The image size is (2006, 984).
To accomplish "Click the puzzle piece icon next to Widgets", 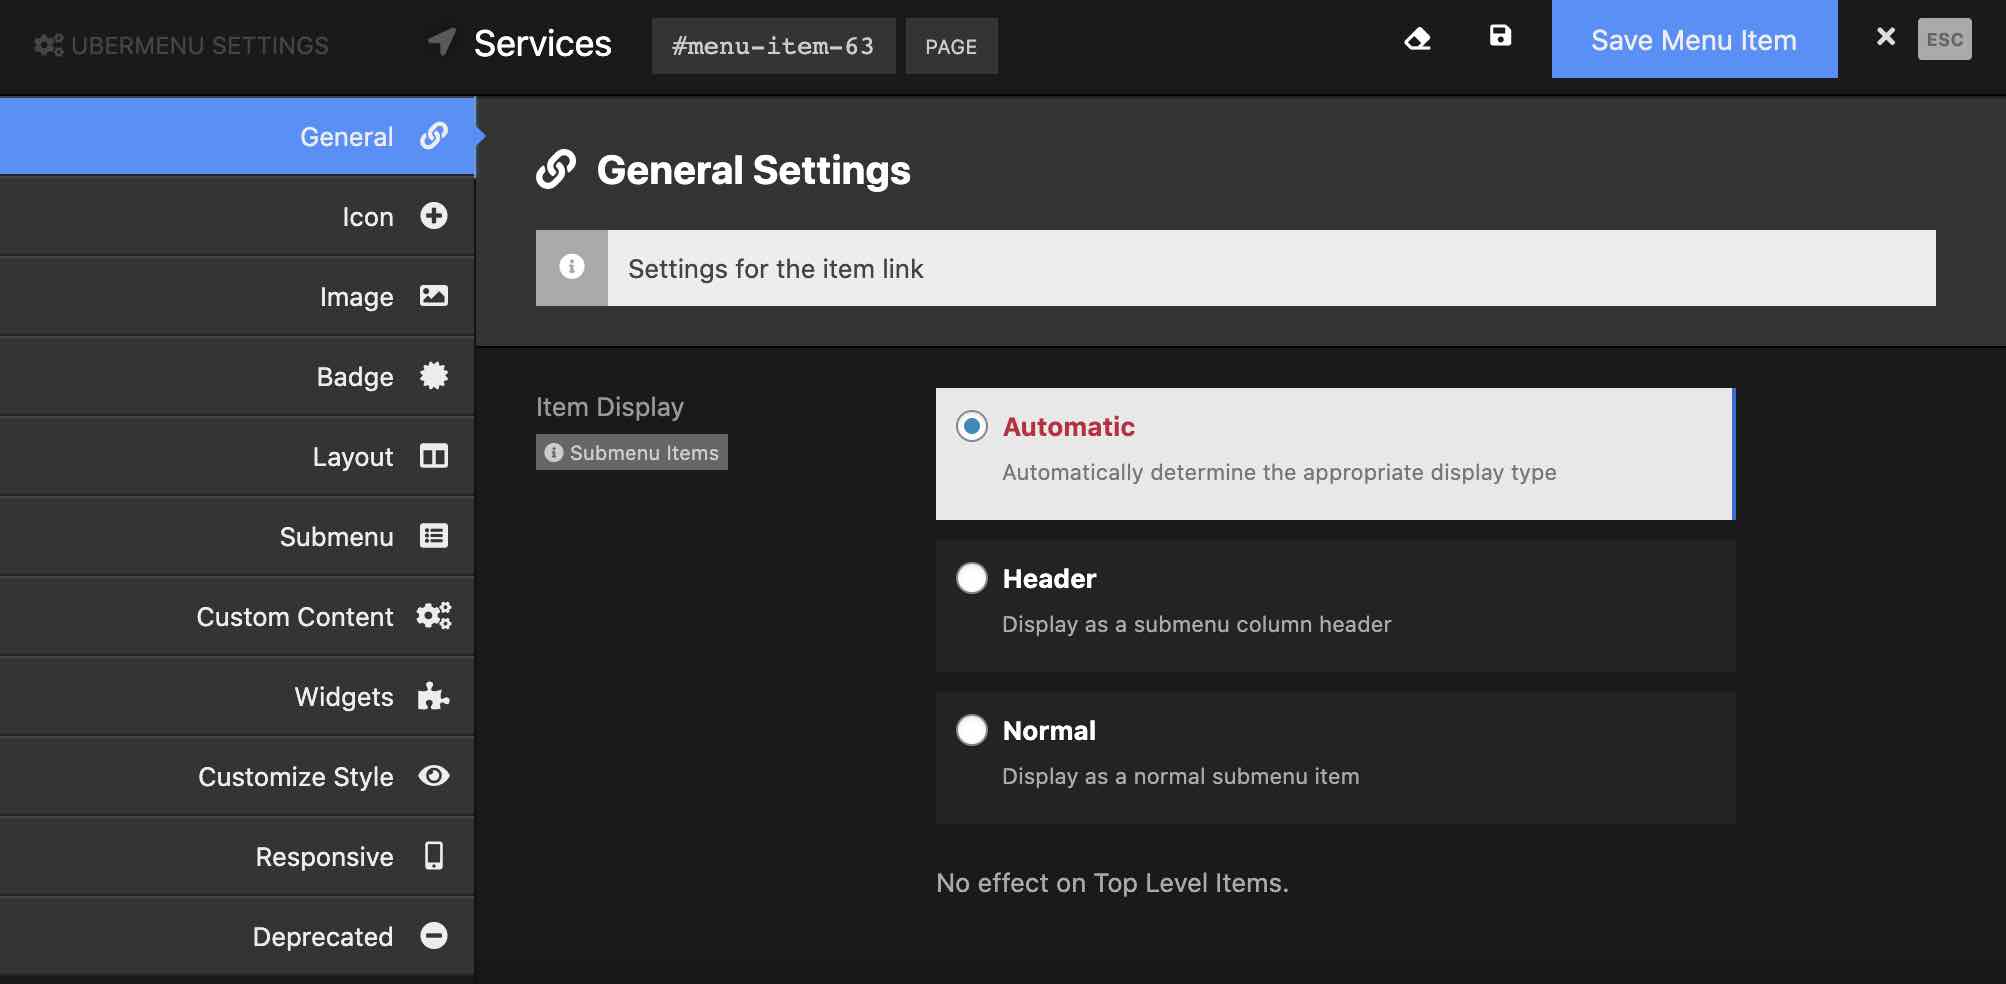I will (433, 696).
